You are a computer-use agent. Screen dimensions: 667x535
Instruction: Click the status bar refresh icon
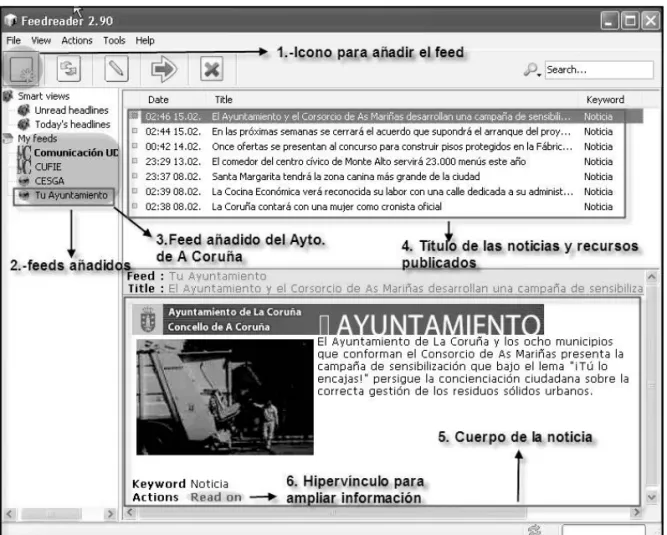point(535,529)
